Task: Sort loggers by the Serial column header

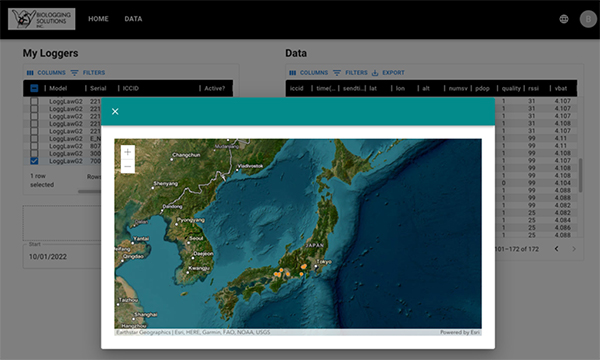Action: 98,88
